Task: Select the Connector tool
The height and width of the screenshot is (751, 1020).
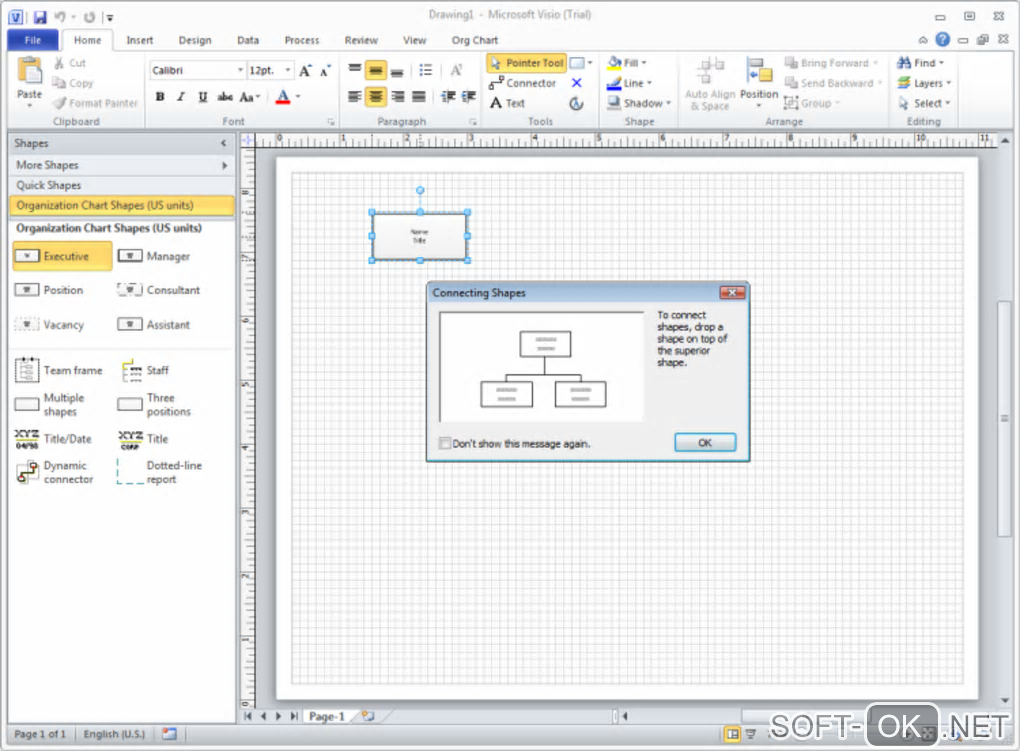Action: pos(523,83)
